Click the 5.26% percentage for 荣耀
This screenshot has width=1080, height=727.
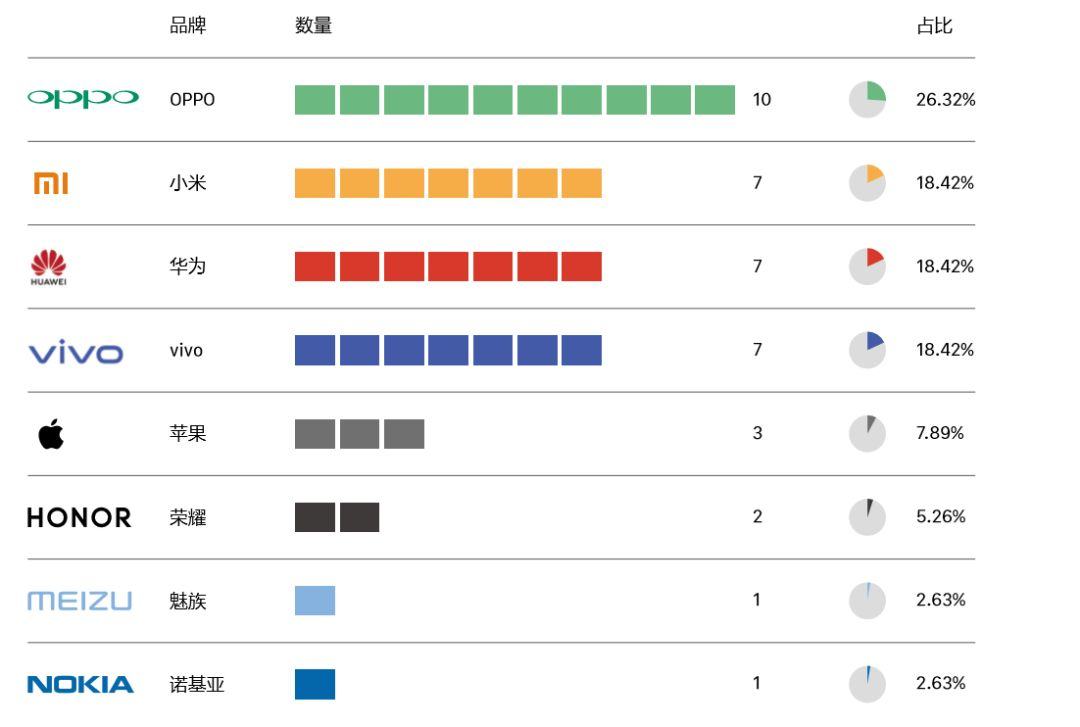940,517
